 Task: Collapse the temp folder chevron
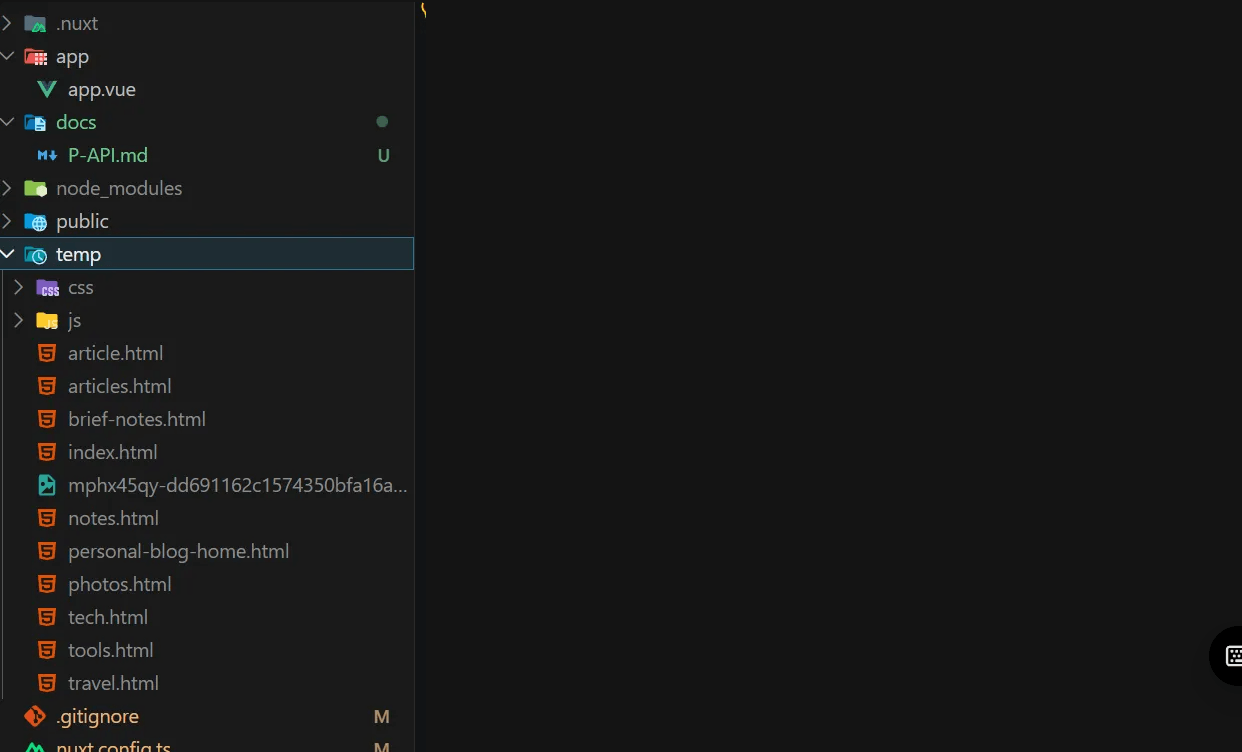click(x=7, y=254)
